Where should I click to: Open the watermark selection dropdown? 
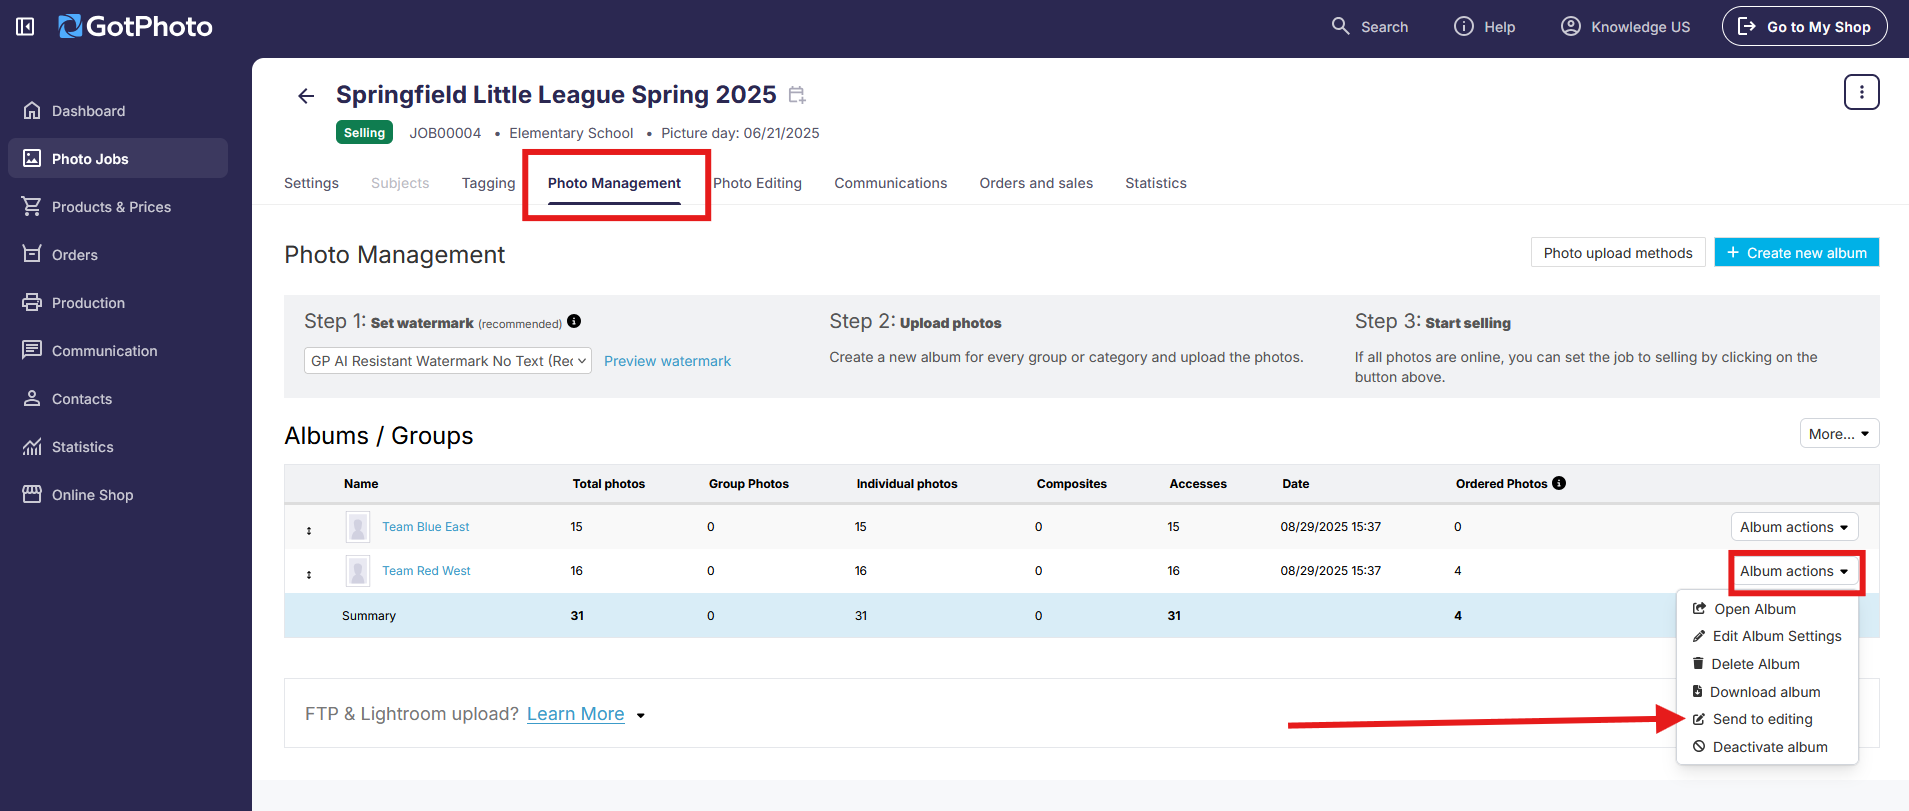point(448,361)
